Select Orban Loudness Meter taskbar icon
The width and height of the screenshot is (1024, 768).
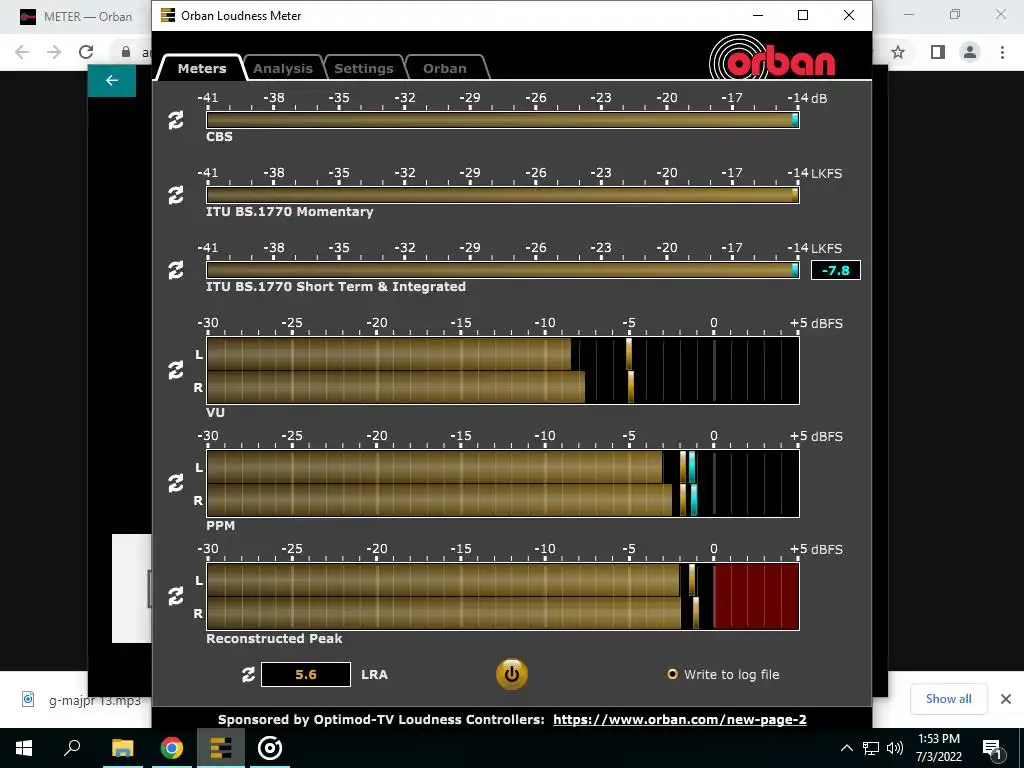[x=221, y=748]
